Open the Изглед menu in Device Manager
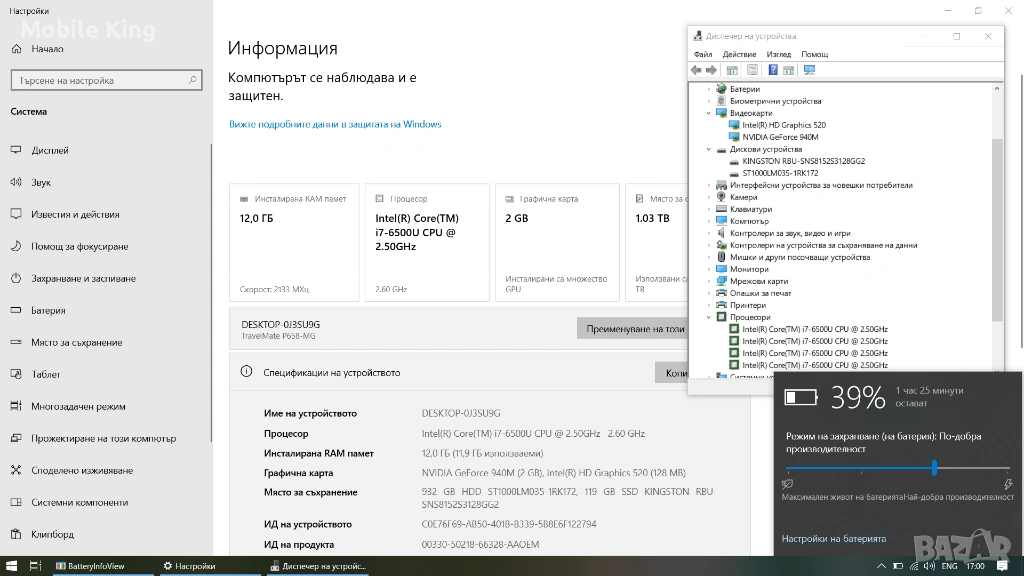This screenshot has width=1024, height=576. click(x=778, y=54)
